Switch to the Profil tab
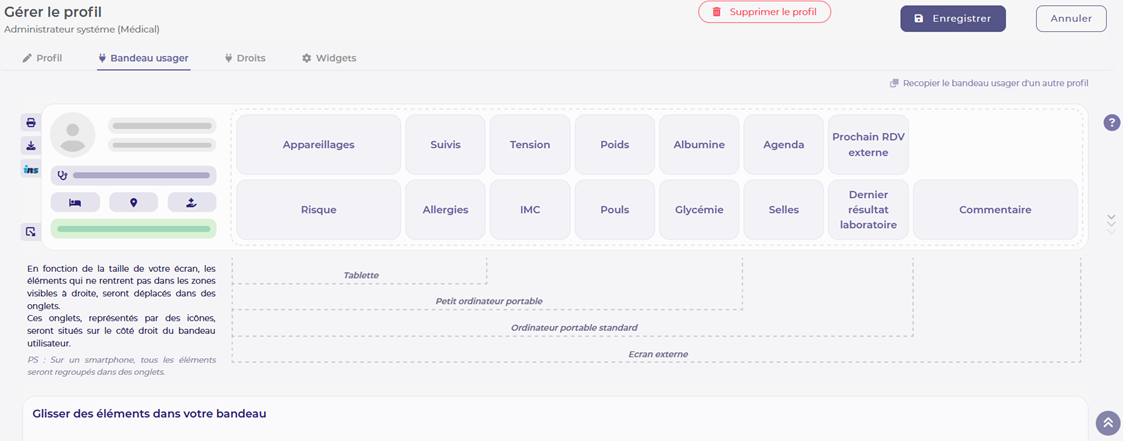 point(42,58)
